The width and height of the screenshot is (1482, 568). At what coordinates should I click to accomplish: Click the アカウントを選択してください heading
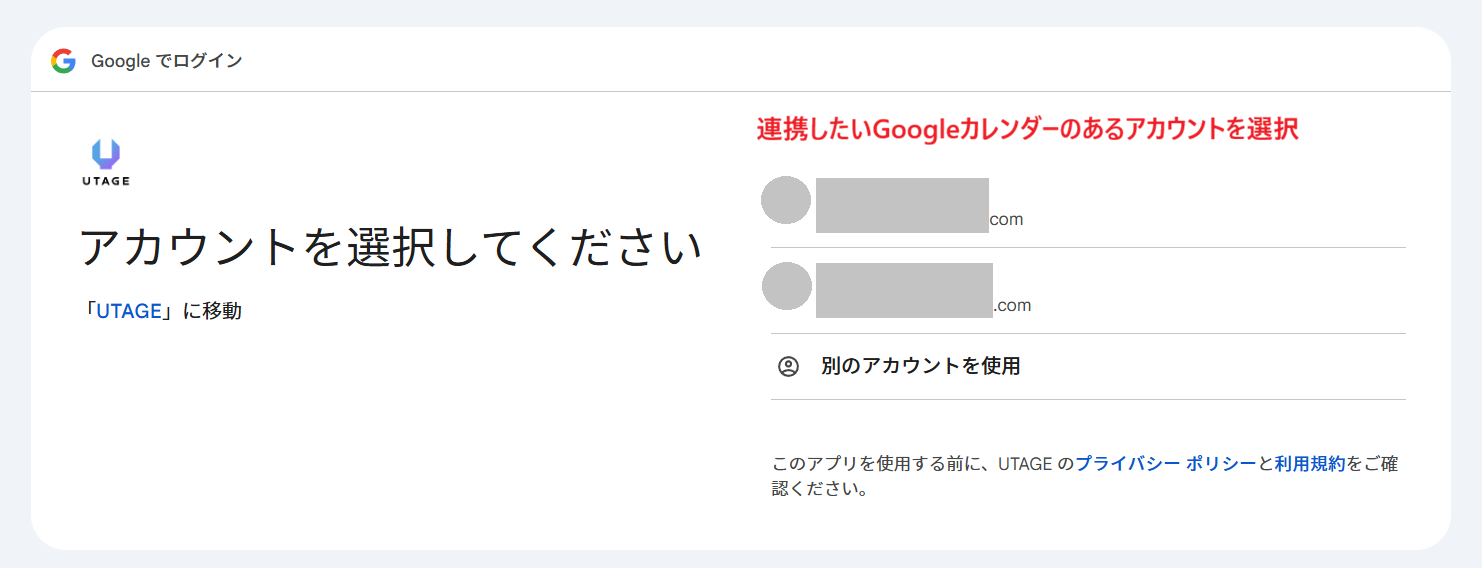click(391, 248)
